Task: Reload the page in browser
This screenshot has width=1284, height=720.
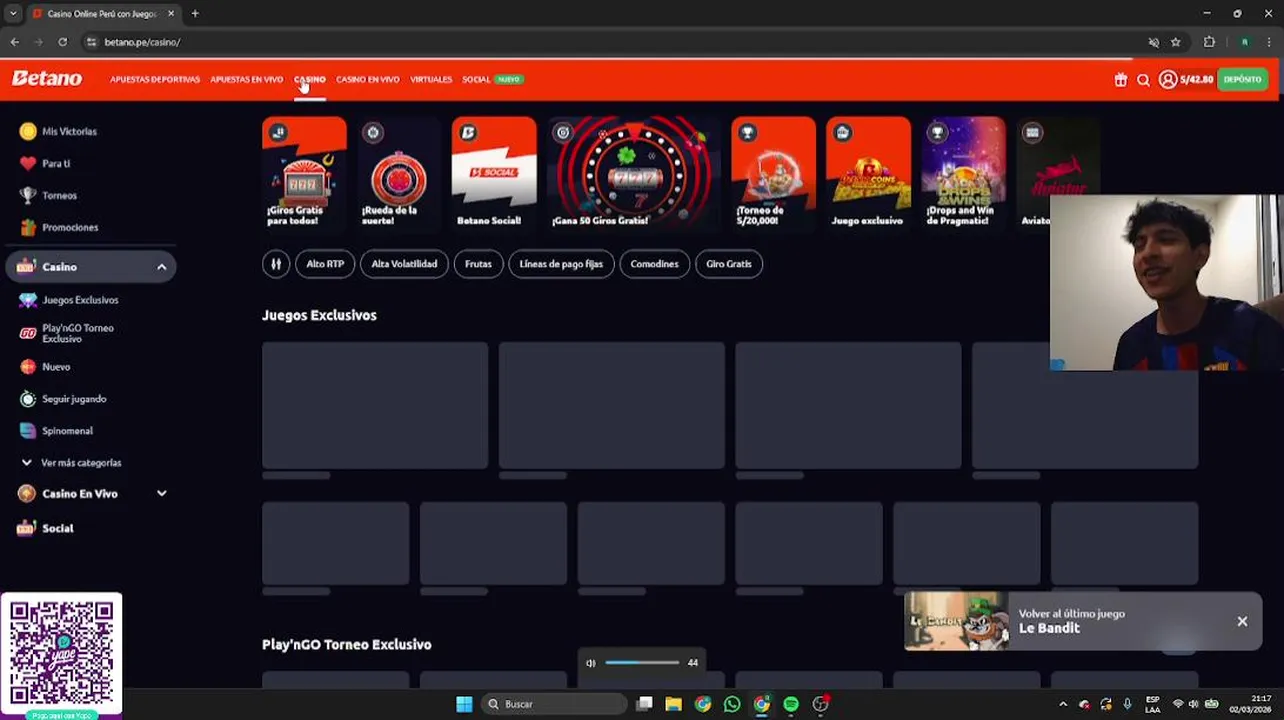Action: click(x=62, y=42)
